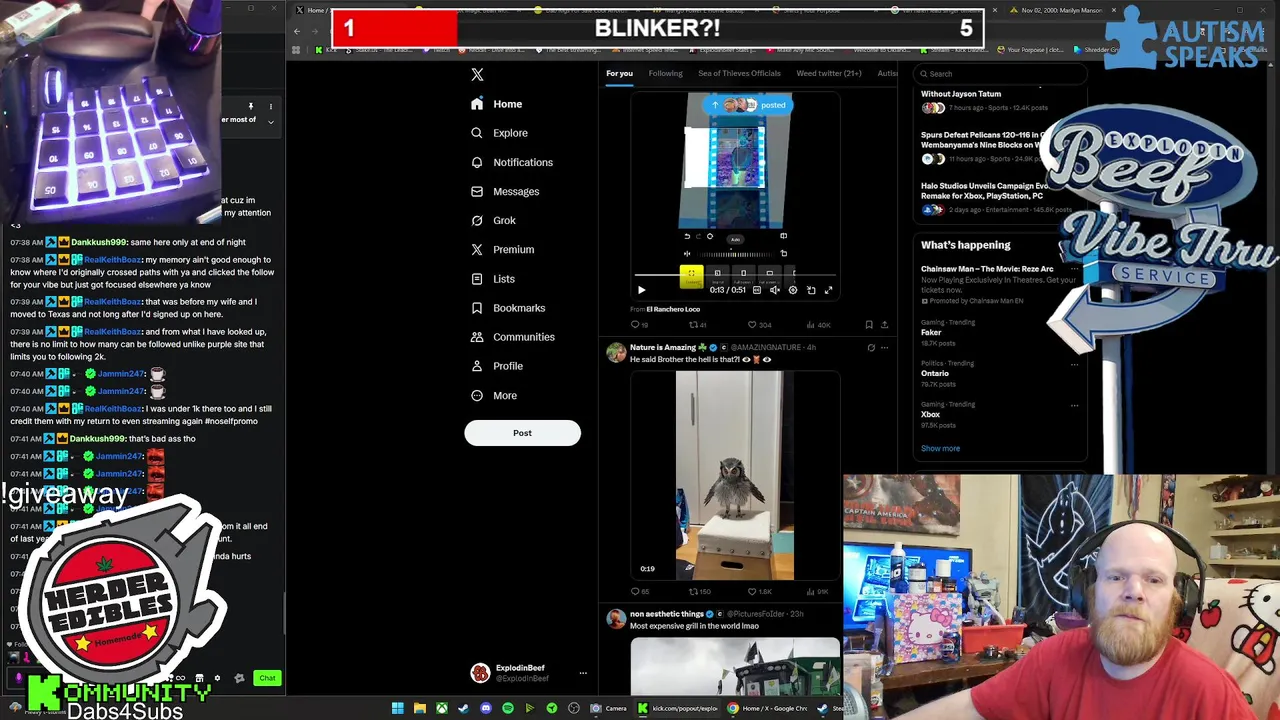Image resolution: width=1280 pixels, height=720 pixels.
Task: Open Nature is Amazing profile avatar
Action: (616, 352)
